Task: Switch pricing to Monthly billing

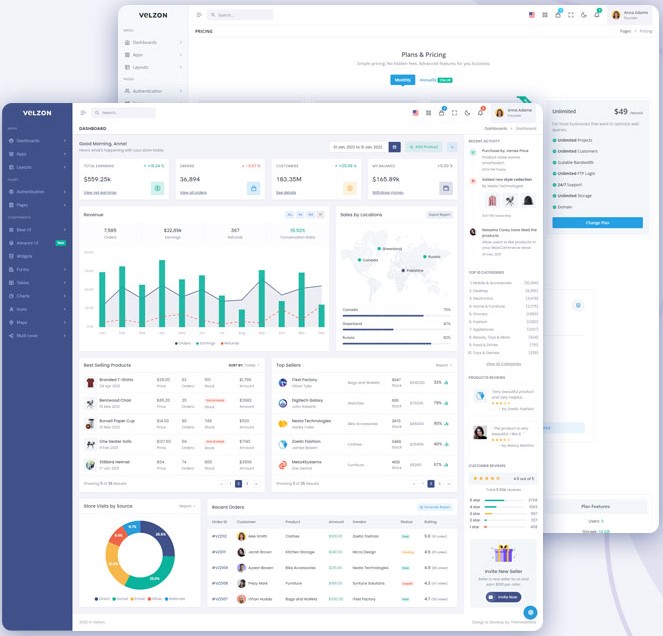Action: pos(402,79)
